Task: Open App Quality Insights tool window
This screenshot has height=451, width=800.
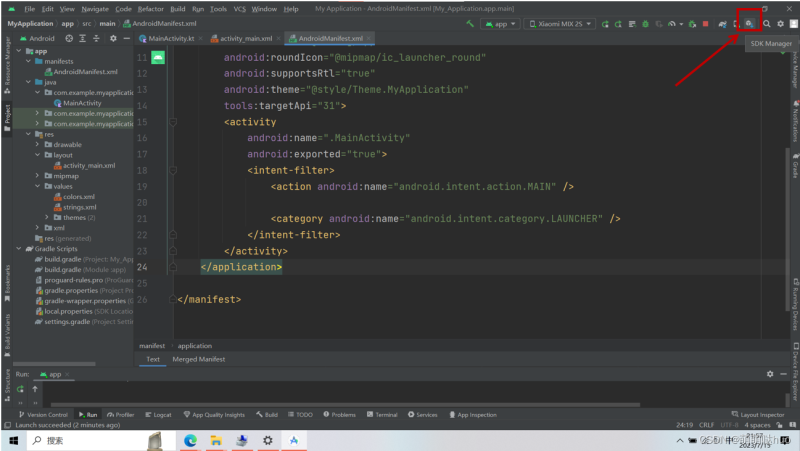Action: pyautogui.click(x=214, y=415)
